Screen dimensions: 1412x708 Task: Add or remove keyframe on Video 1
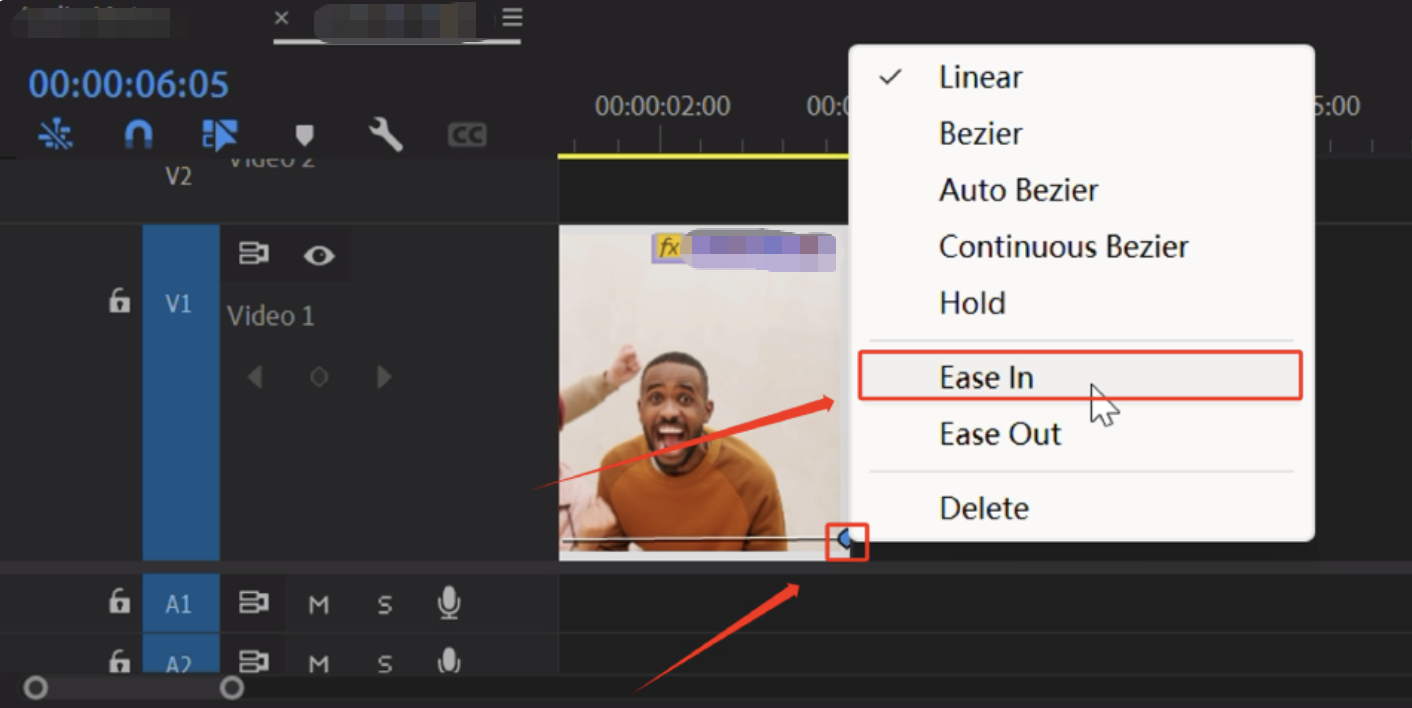tap(319, 377)
